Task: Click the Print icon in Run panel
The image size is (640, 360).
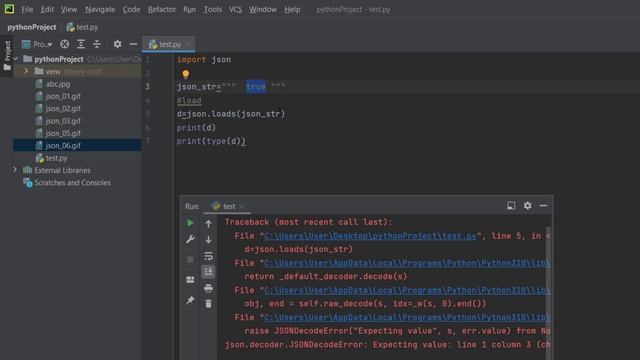Action: 208,288
